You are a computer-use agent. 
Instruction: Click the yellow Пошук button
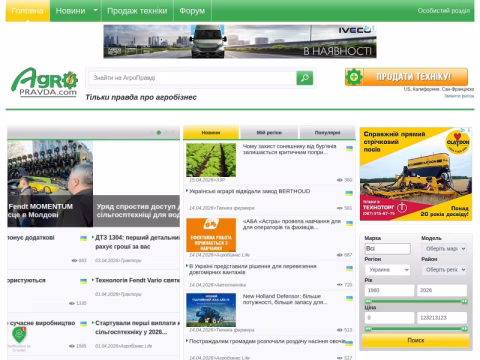tap(416, 340)
